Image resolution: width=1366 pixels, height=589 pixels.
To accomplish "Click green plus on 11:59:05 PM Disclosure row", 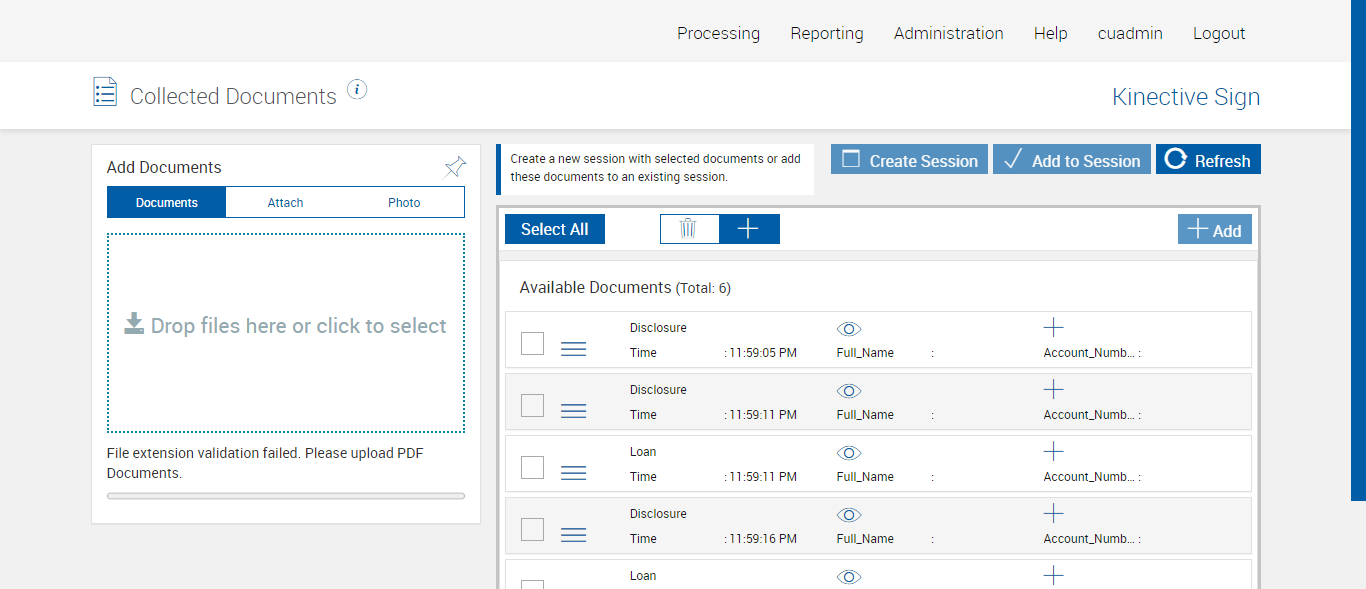I will point(1053,328).
